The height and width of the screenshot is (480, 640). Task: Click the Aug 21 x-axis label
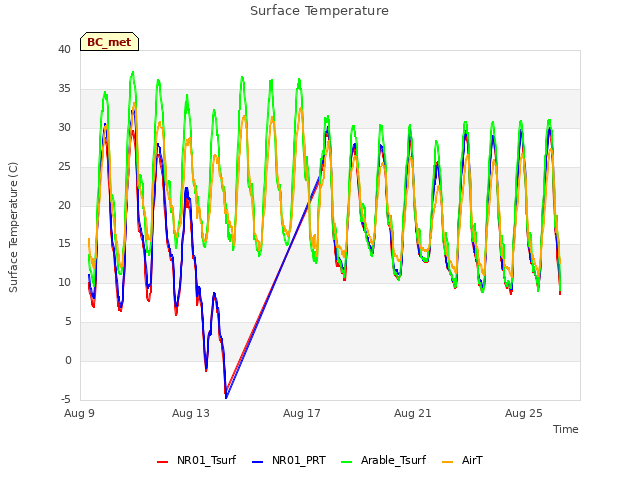click(x=413, y=413)
